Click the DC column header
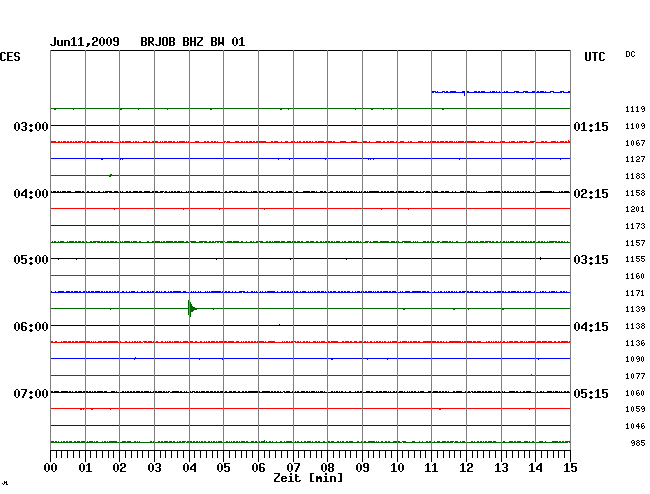The width and height of the screenshot is (650, 494). 630,54
